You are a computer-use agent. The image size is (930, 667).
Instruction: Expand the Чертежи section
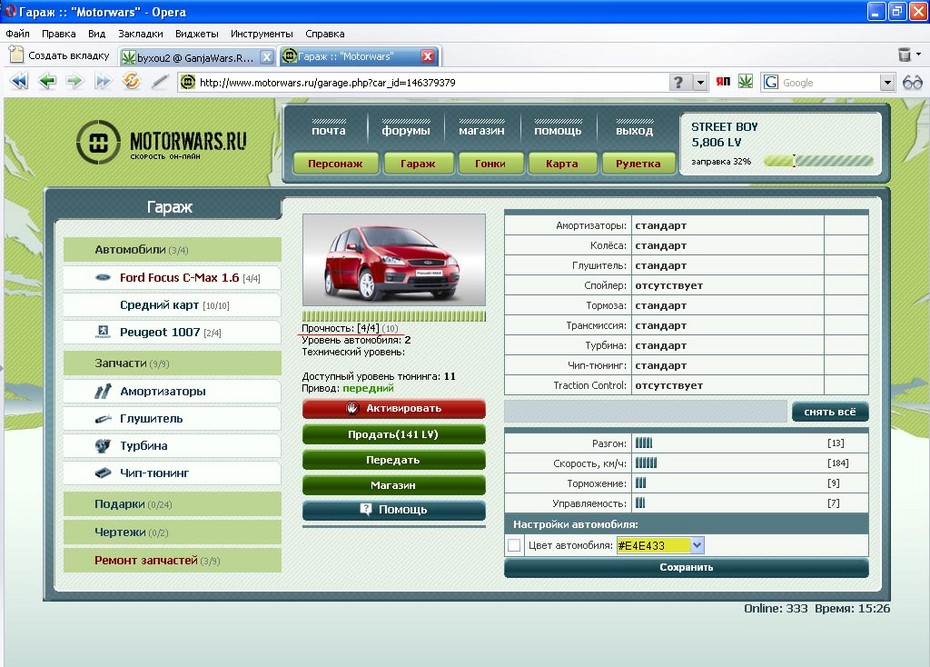pyautogui.click(x=172, y=532)
